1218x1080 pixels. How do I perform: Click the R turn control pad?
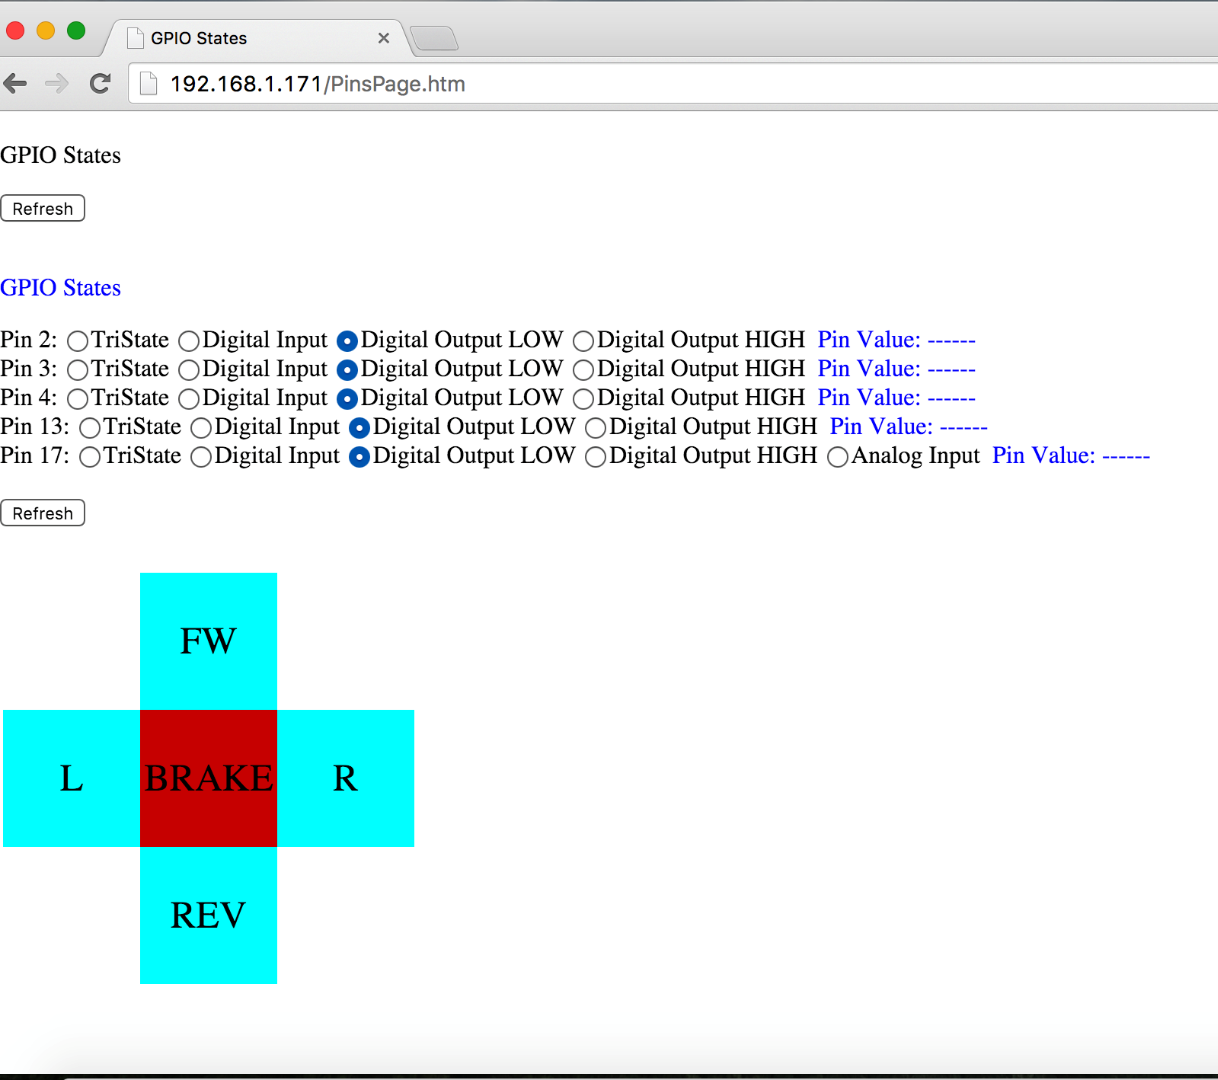(x=345, y=778)
